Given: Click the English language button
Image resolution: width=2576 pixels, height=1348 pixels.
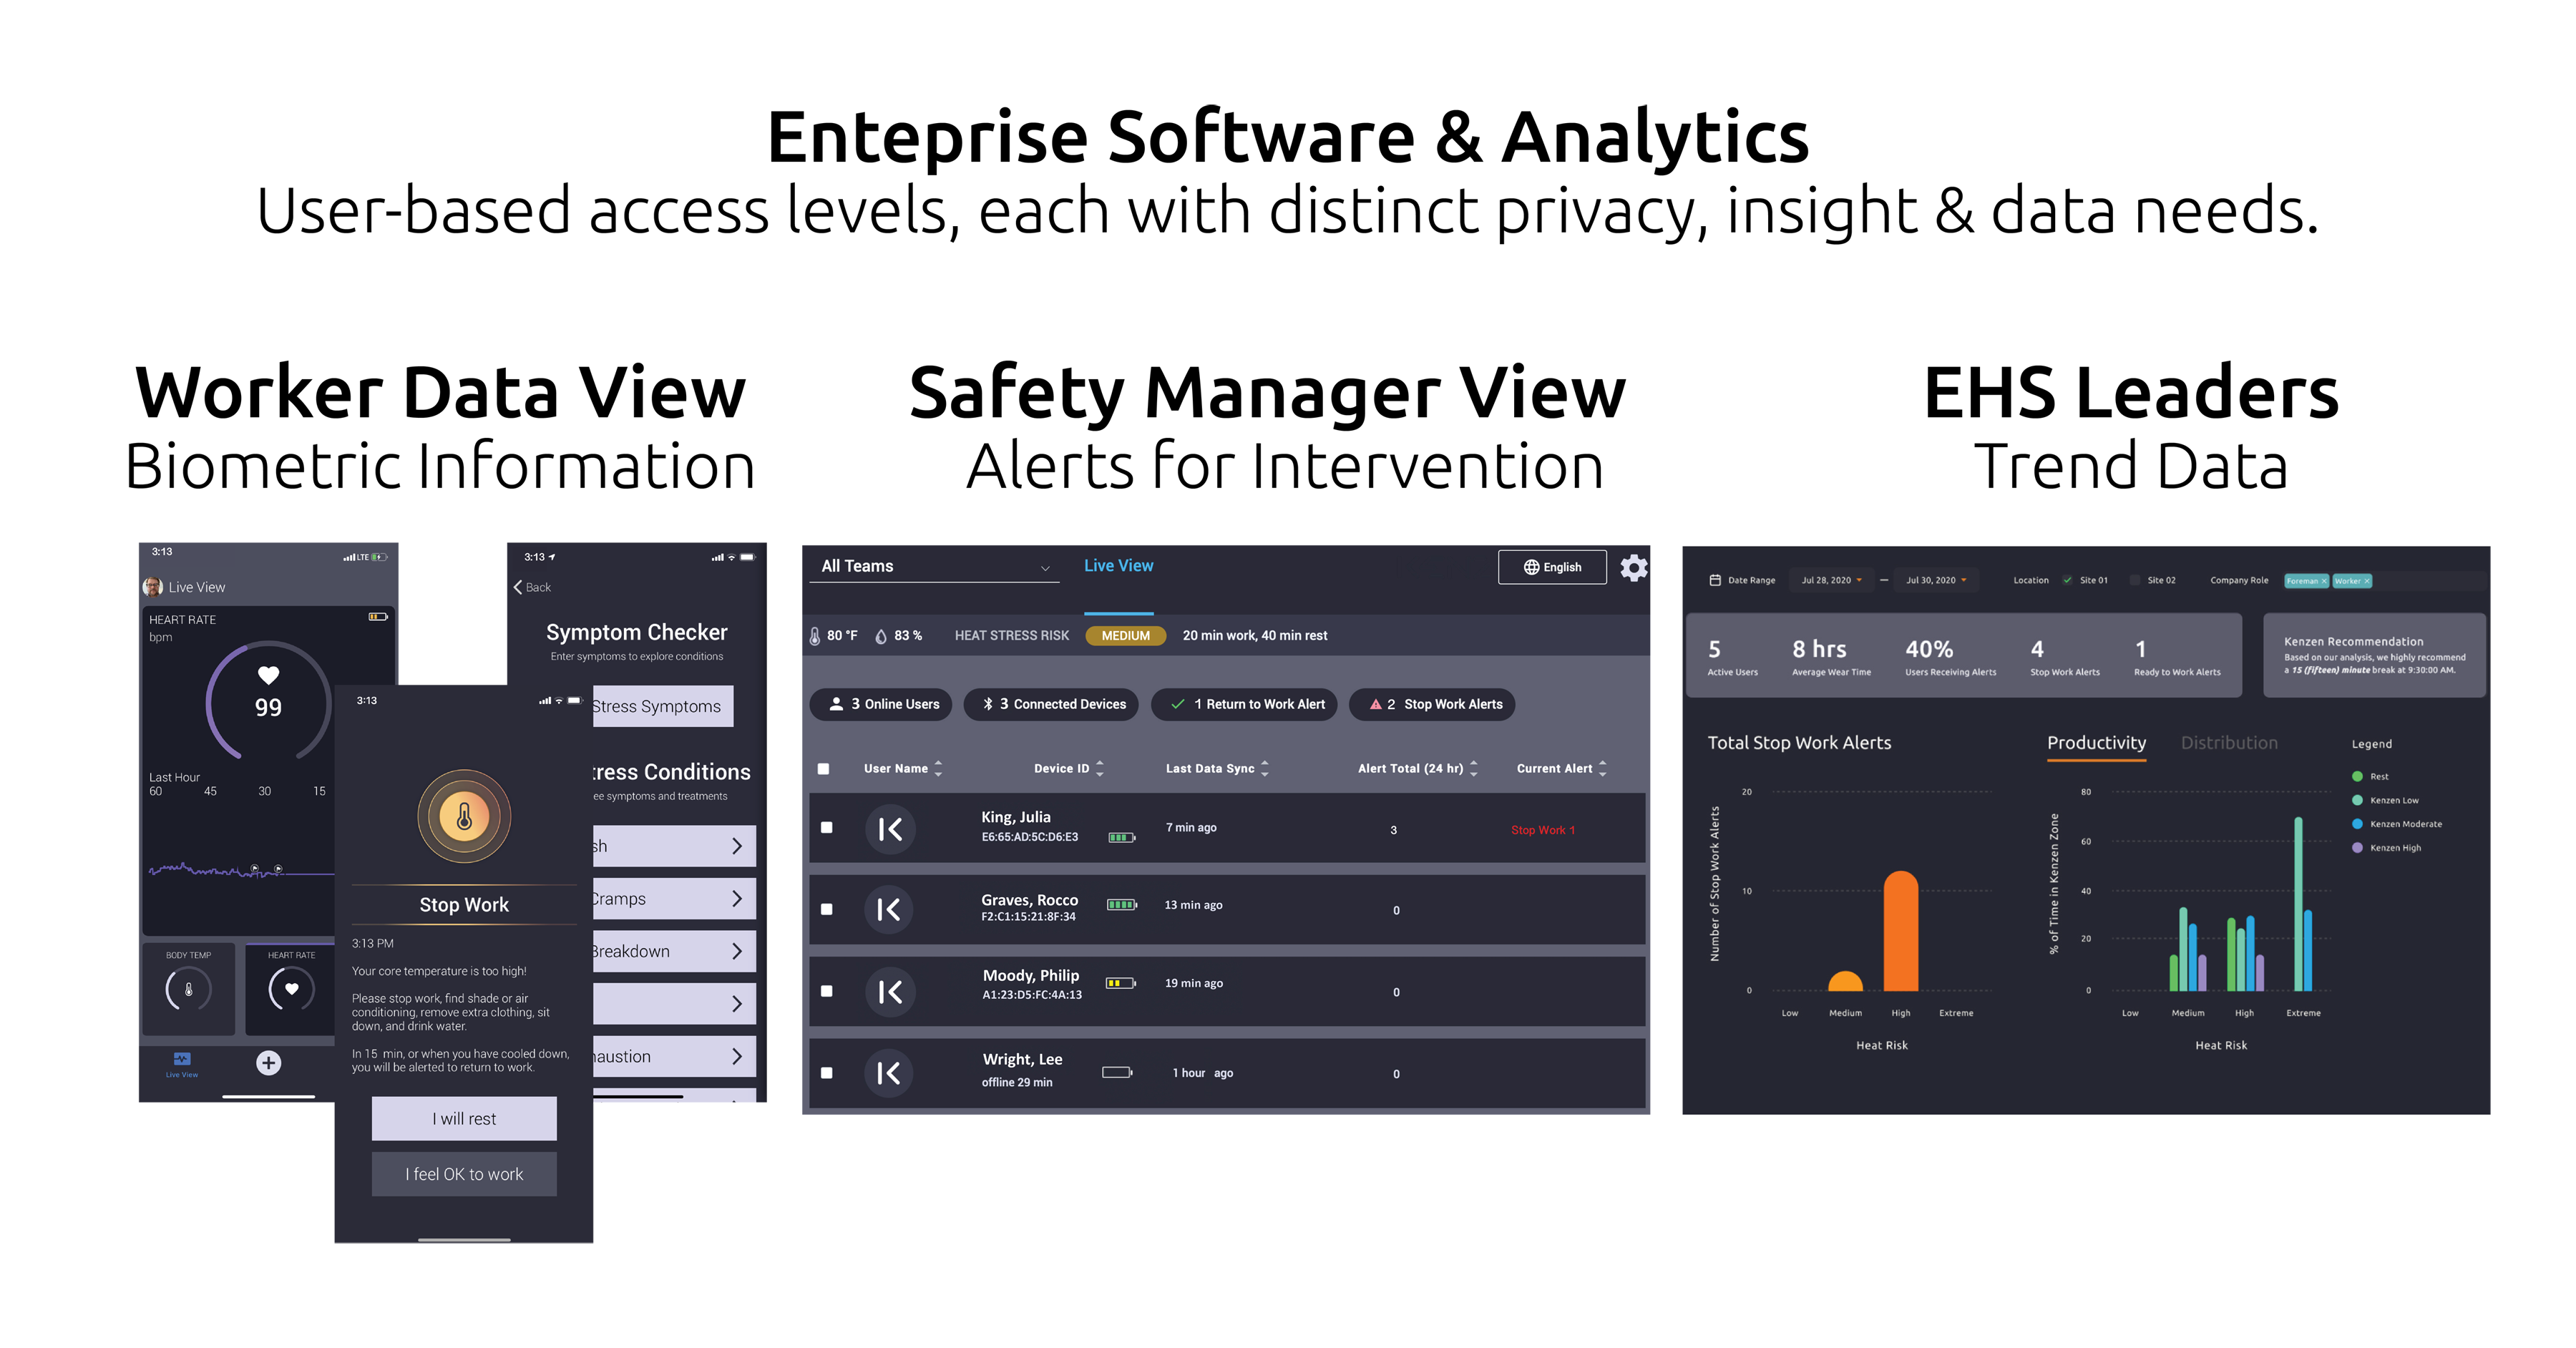Looking at the screenshot, I should click(x=1552, y=567).
